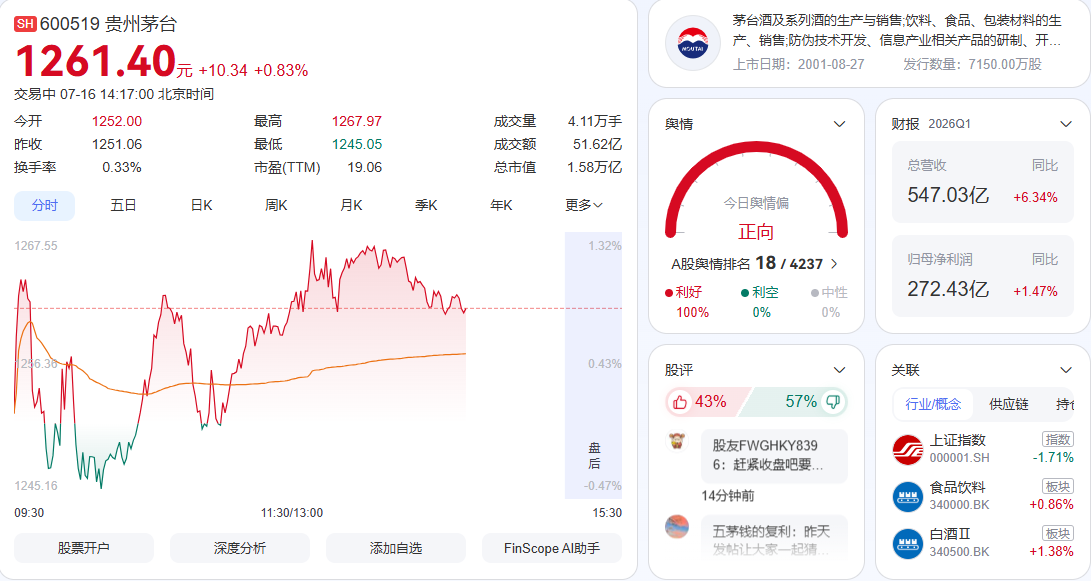
Task: Click the thumbs-up bullish vote icon
Action: (680, 402)
